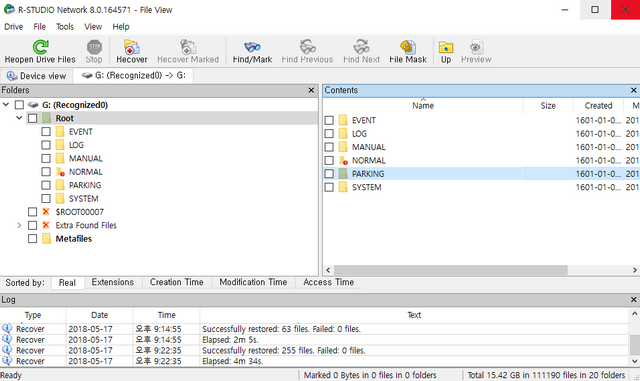The height and width of the screenshot is (381, 640).
Task: Collapse the G: (Recognized0) tree node
Action: click(6, 105)
